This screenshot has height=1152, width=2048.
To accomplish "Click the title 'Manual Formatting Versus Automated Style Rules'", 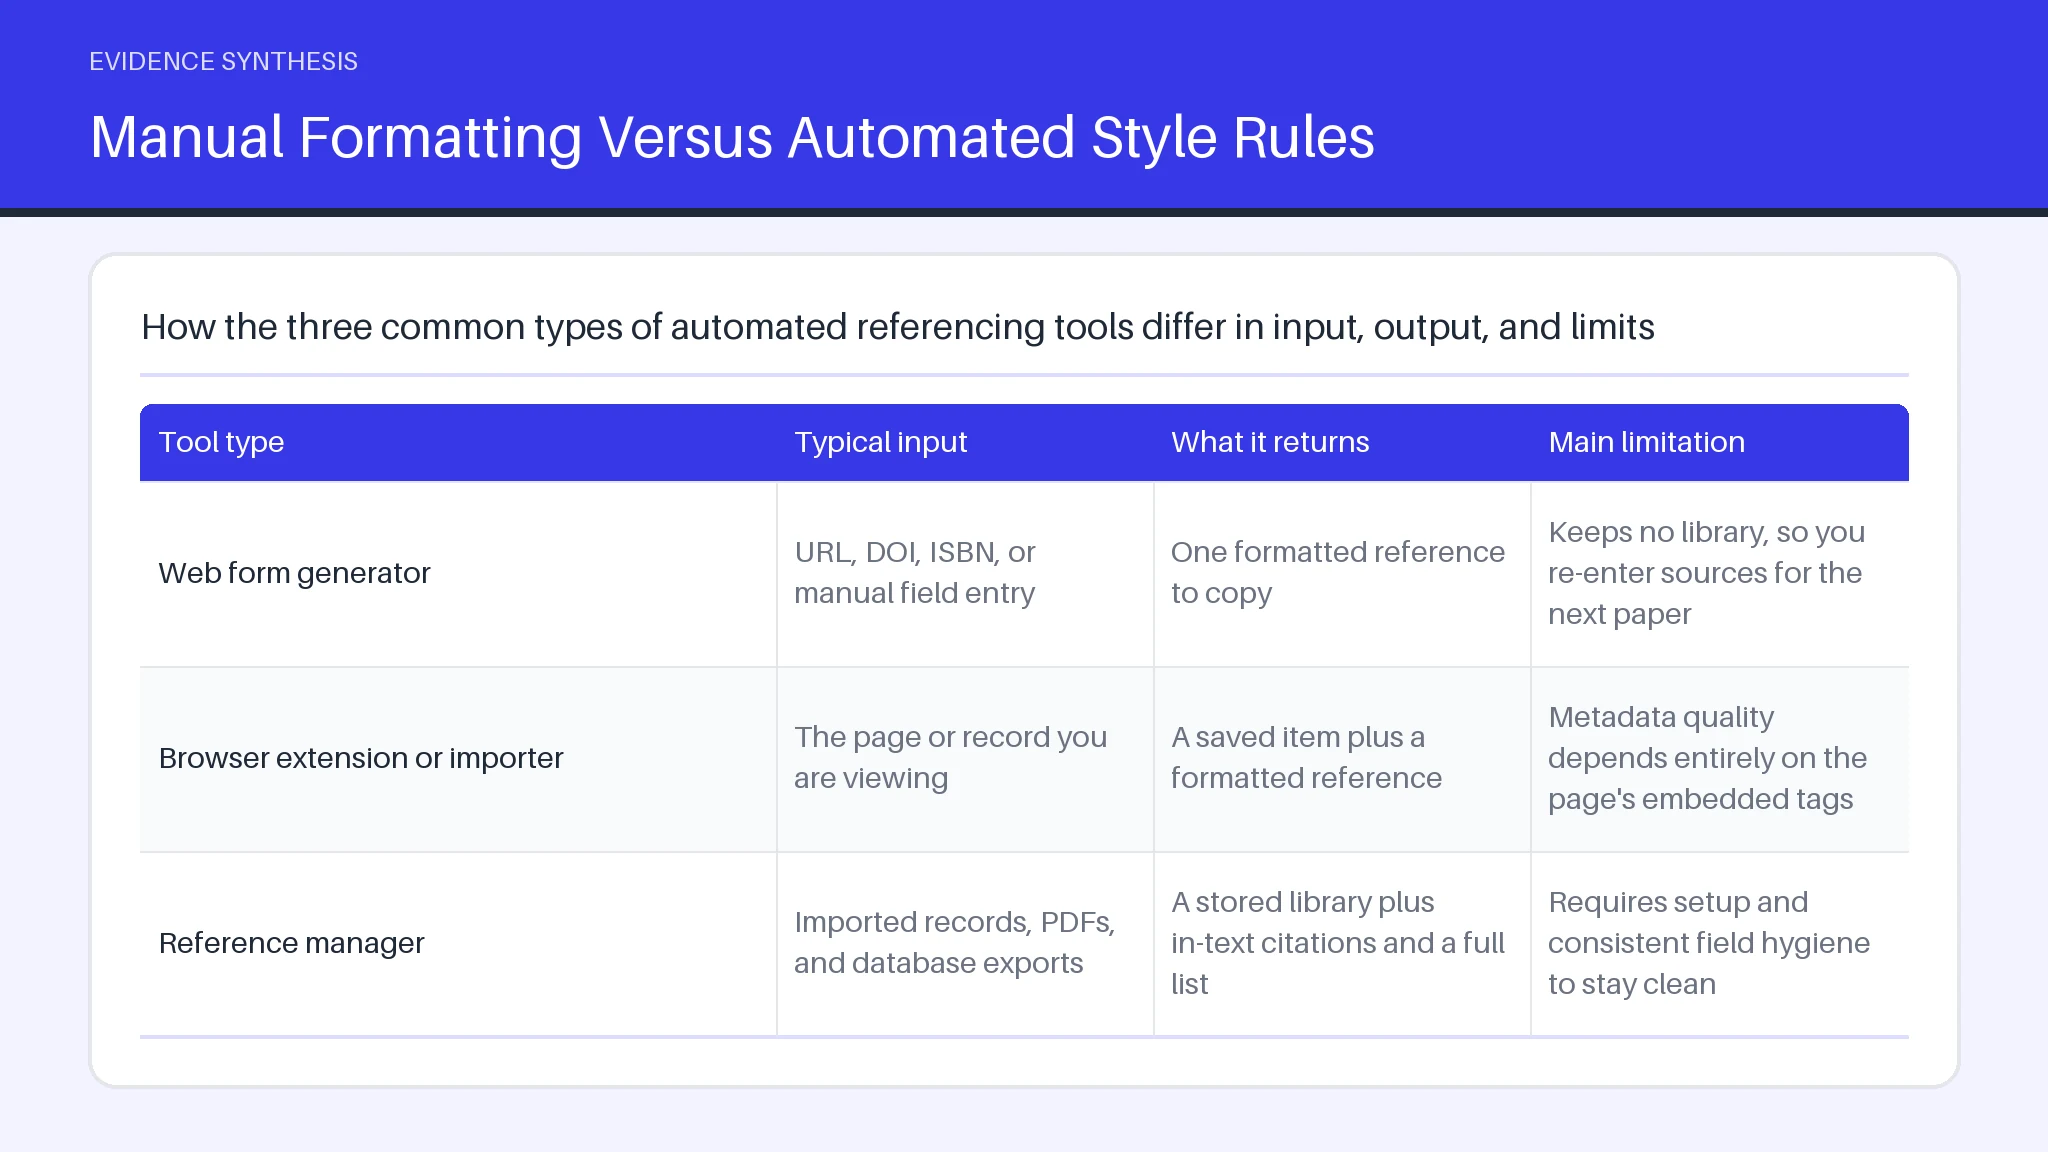I will point(732,137).
